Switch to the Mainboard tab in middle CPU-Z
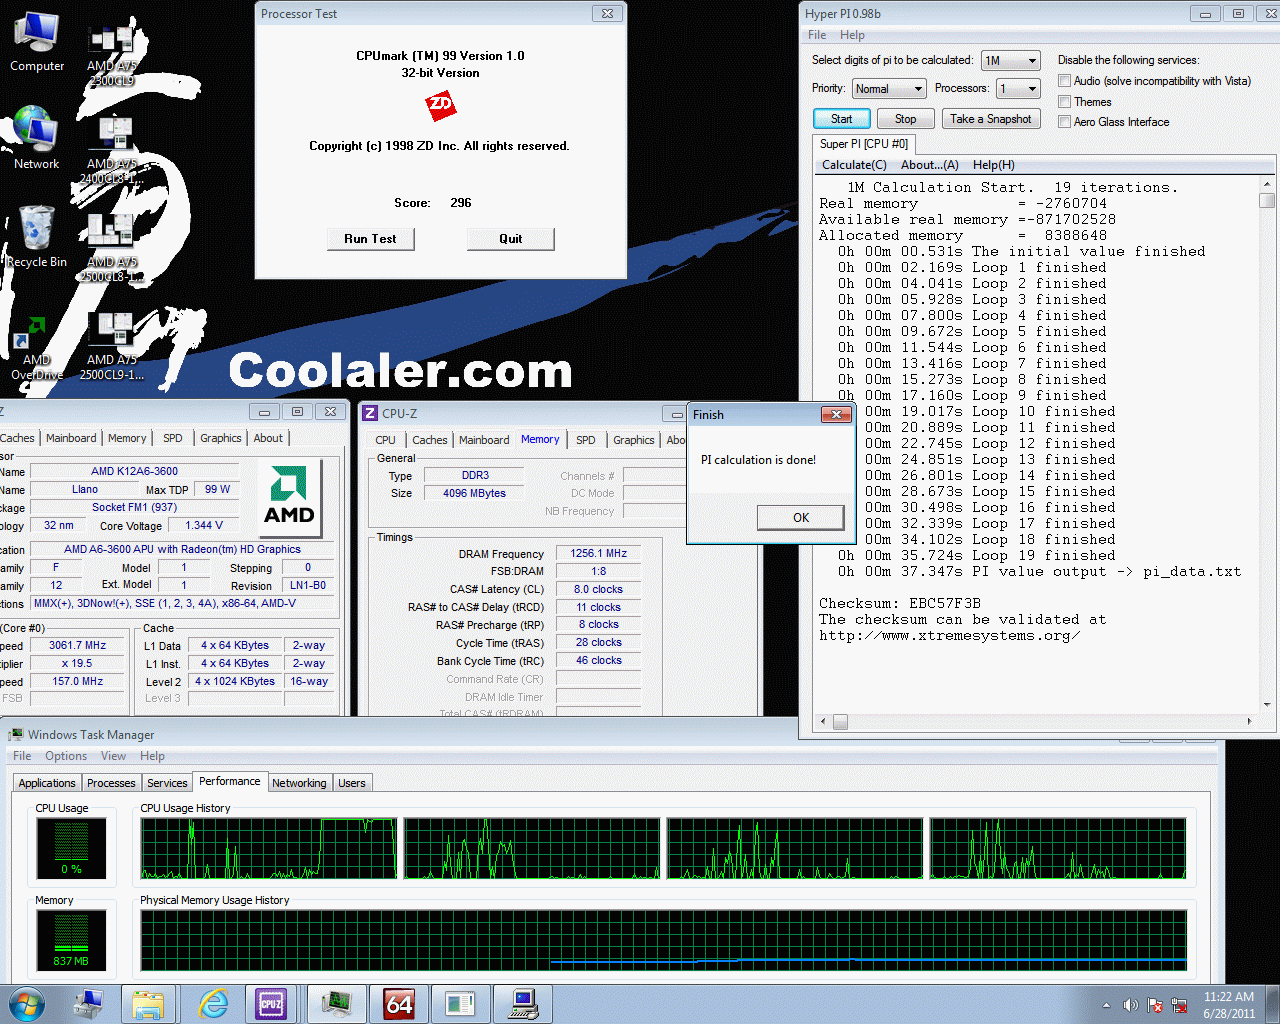 484,440
